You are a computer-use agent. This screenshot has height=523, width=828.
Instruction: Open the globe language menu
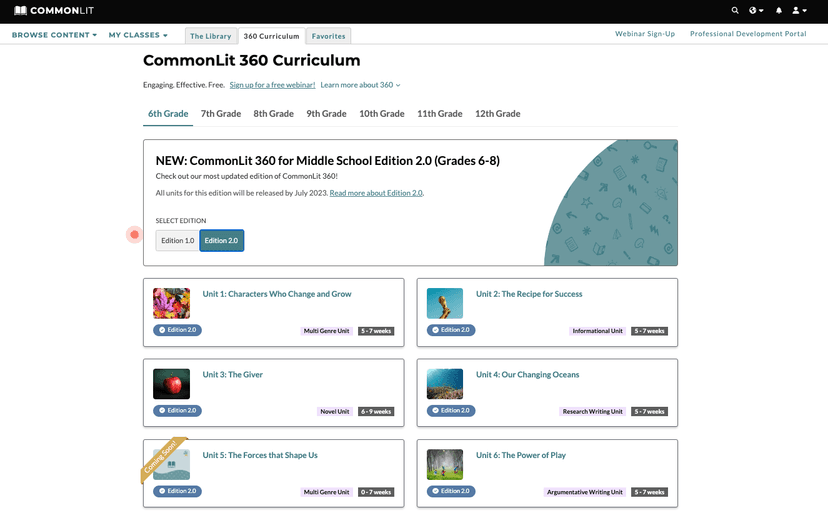[x=756, y=11]
